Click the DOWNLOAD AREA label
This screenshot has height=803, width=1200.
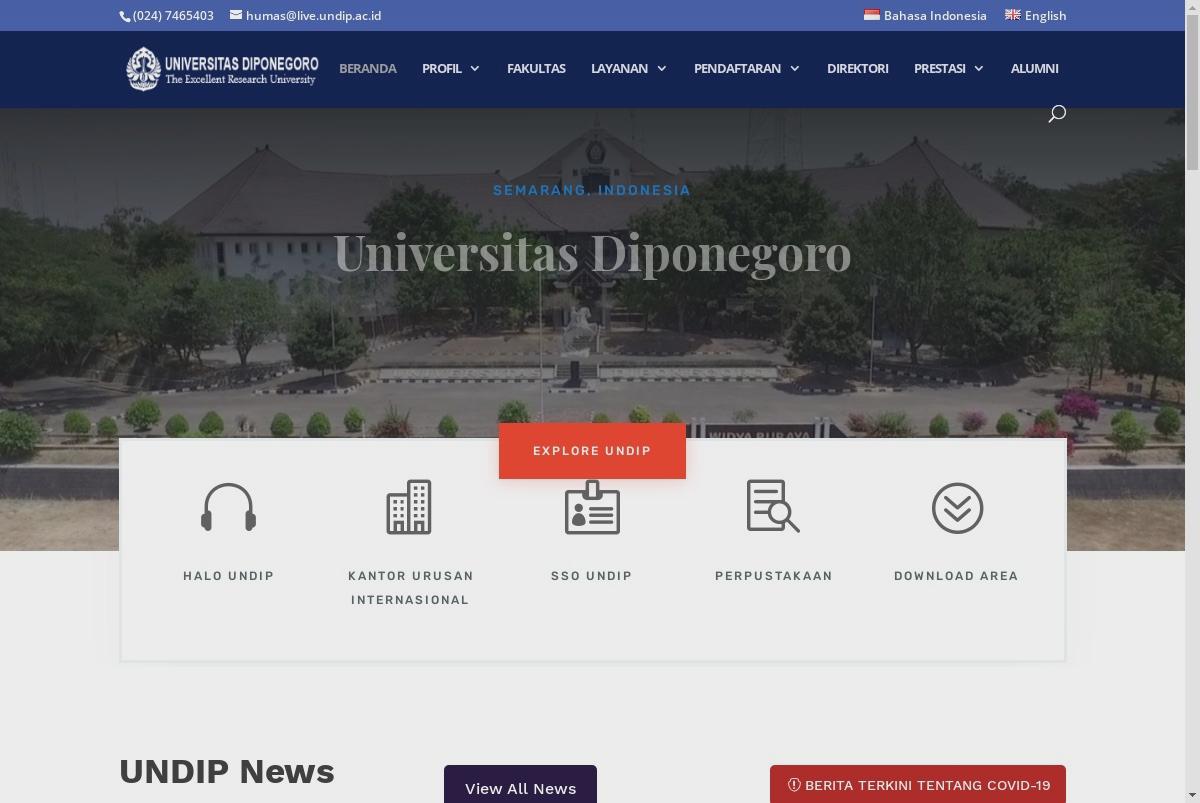pos(956,576)
